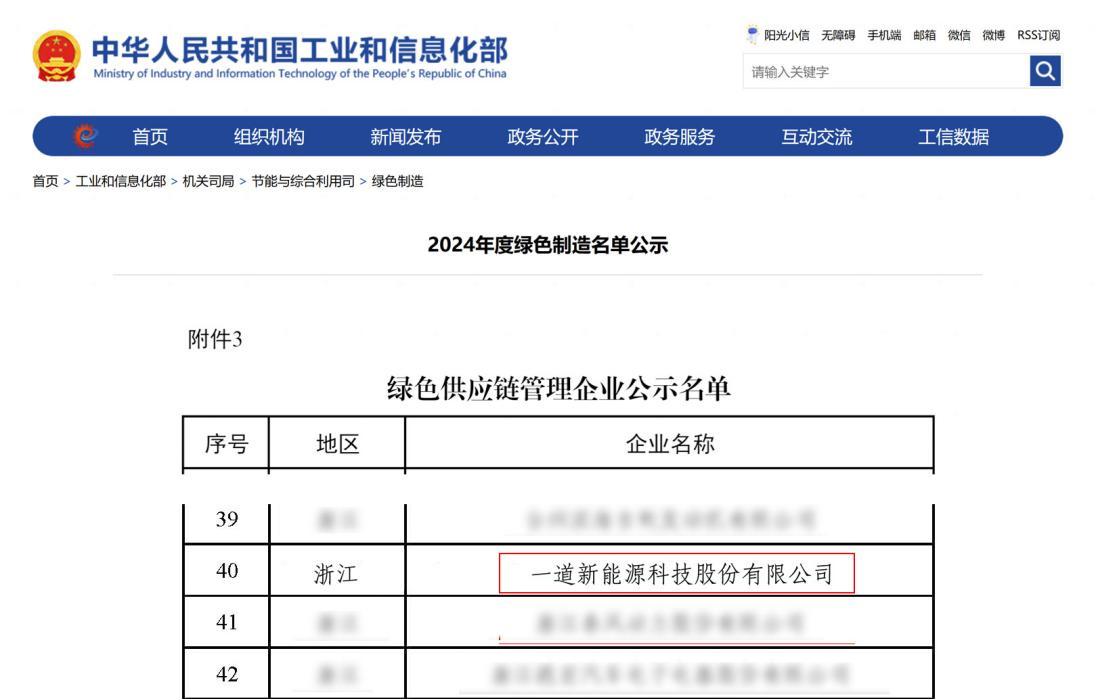
Task: Click the 微博 link
Action: click(993, 35)
